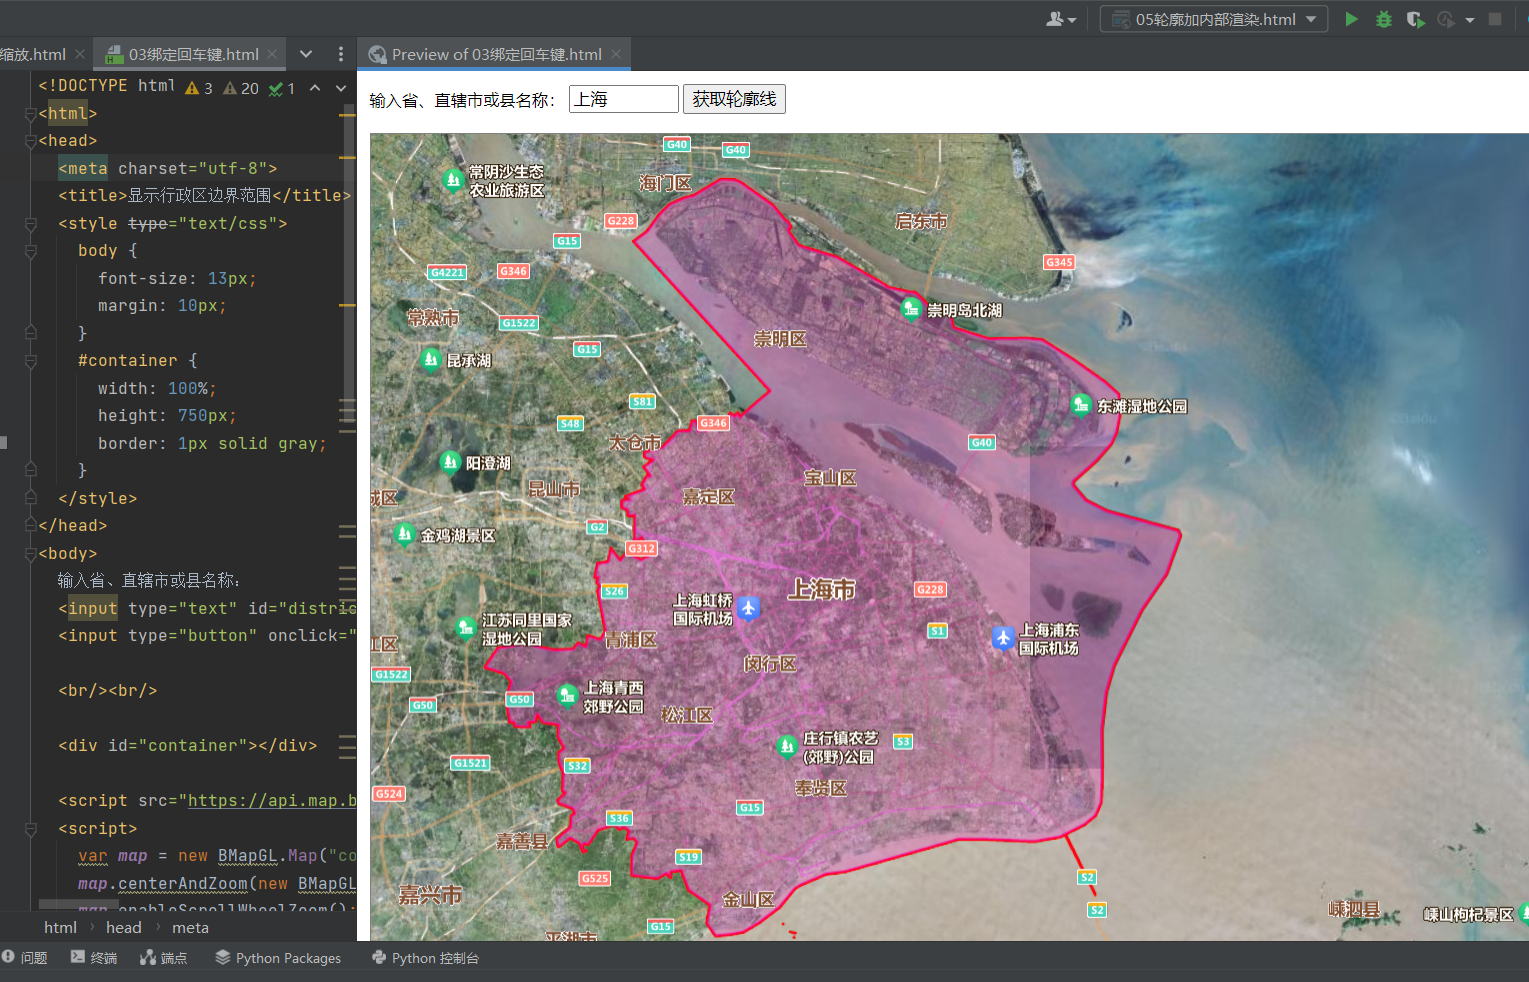The width and height of the screenshot is (1529, 982).
Task: Run the current configuration with green play button
Action: (1351, 19)
